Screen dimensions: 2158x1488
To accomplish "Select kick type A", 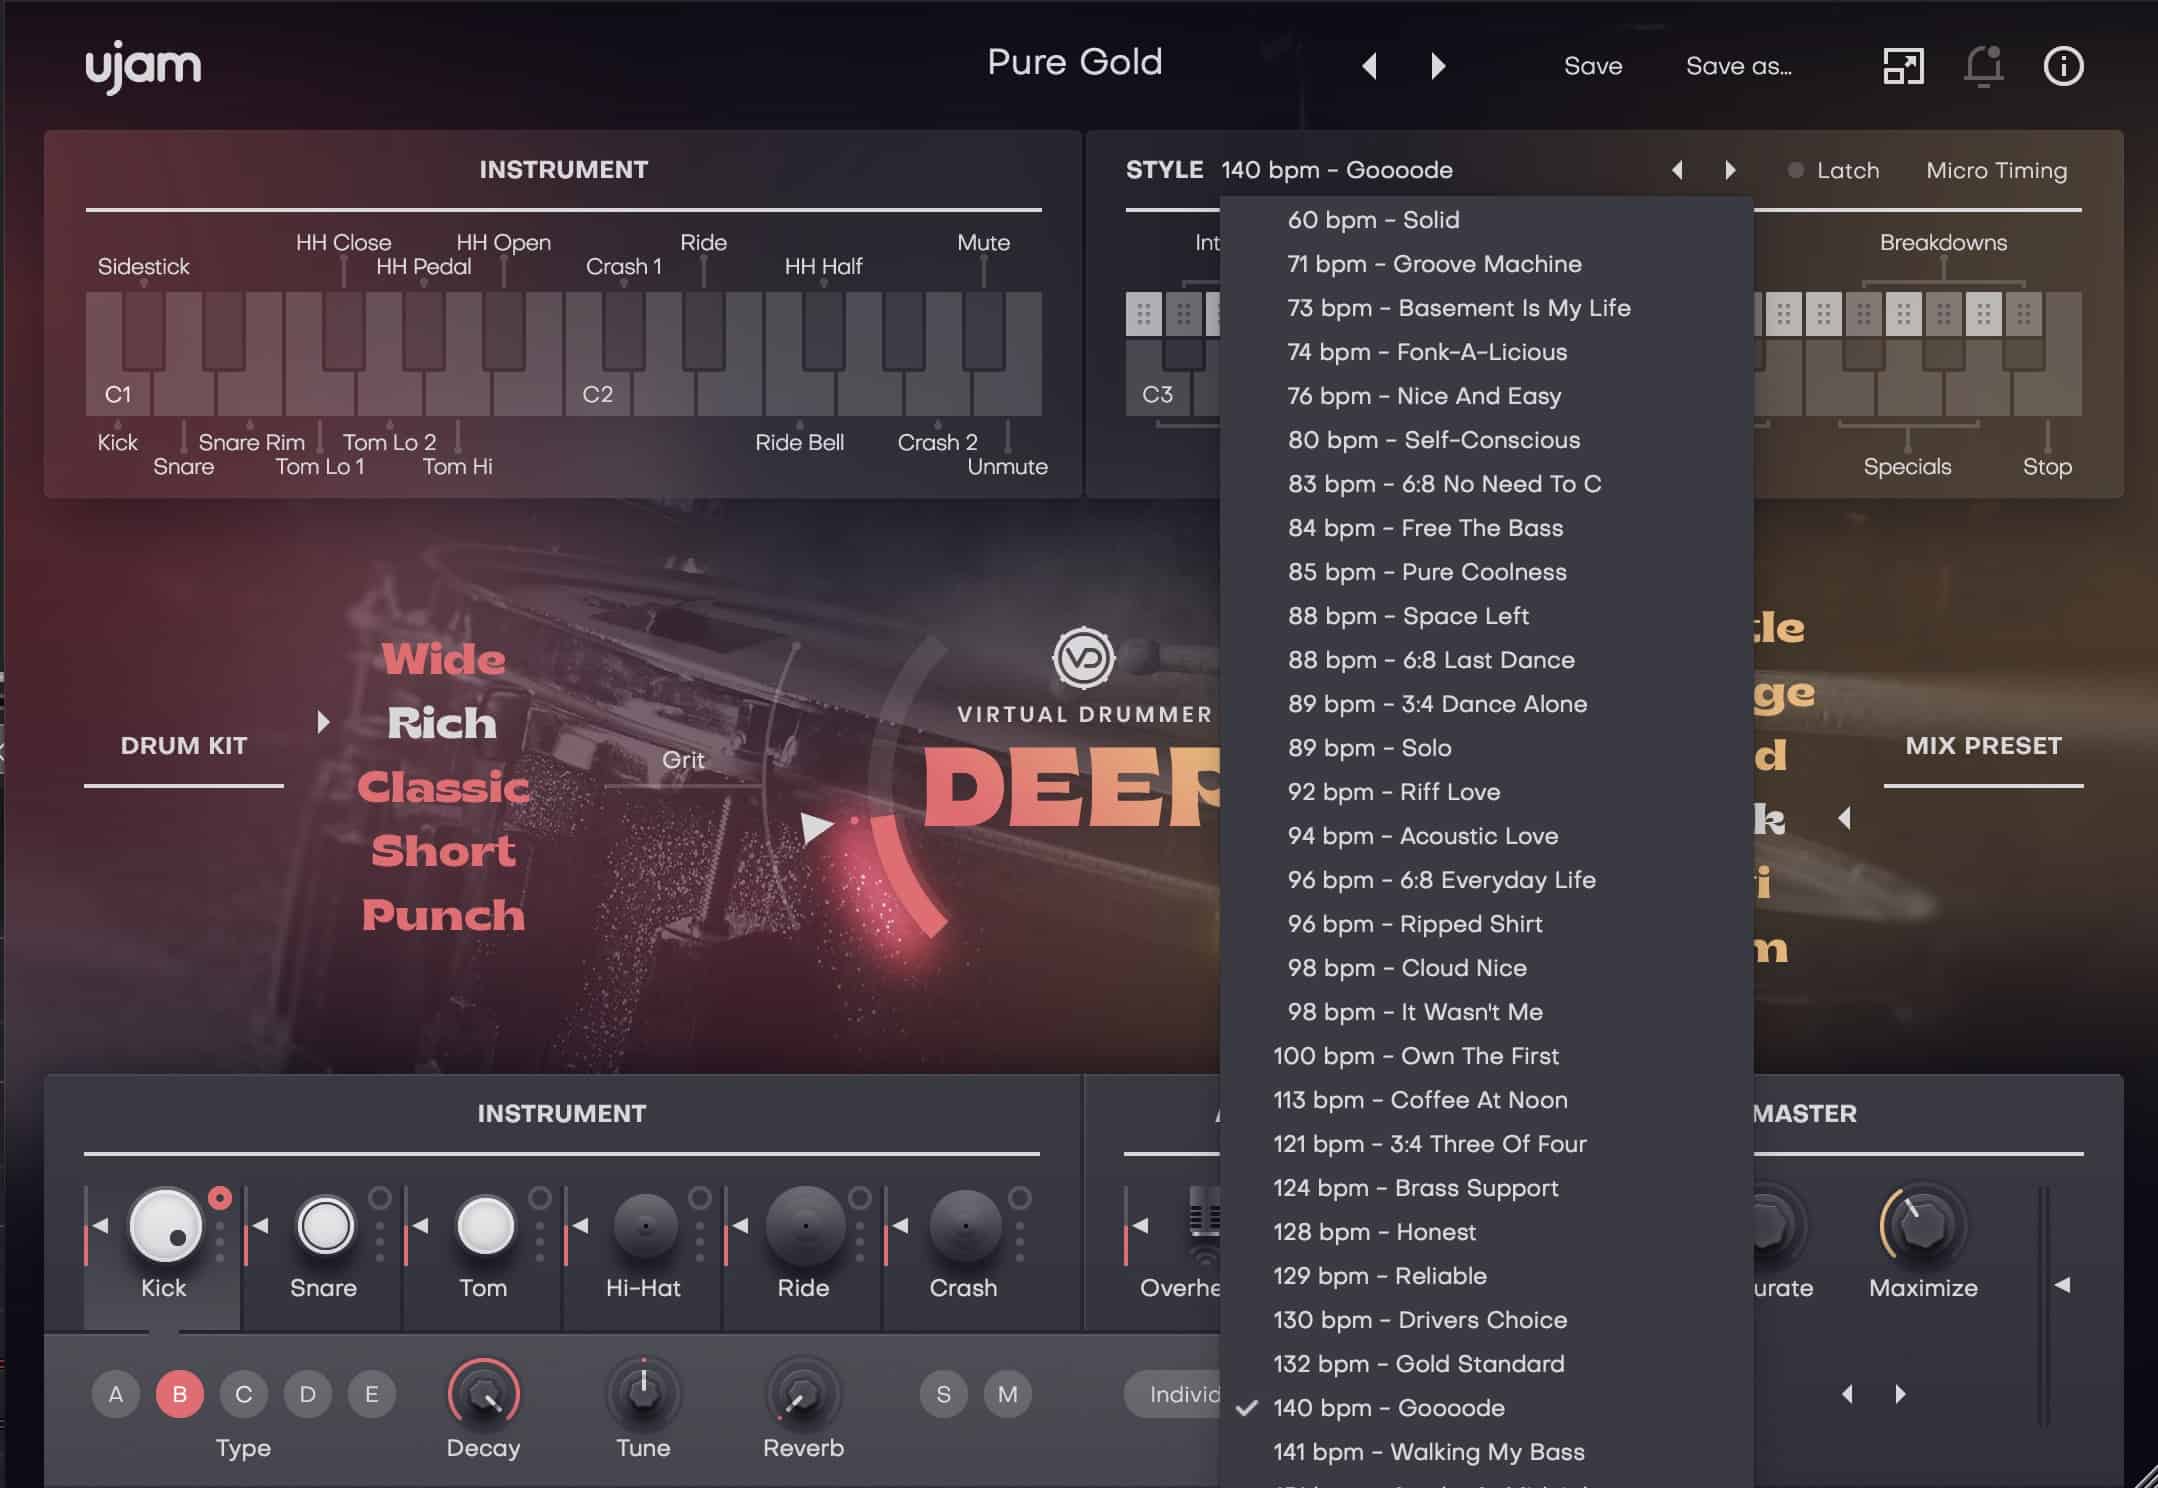I will point(116,1394).
